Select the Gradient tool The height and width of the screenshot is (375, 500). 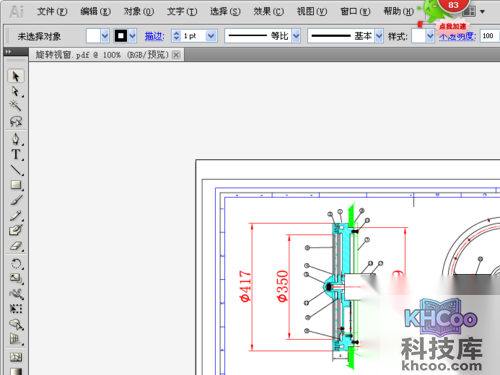pyautogui.click(x=16, y=371)
